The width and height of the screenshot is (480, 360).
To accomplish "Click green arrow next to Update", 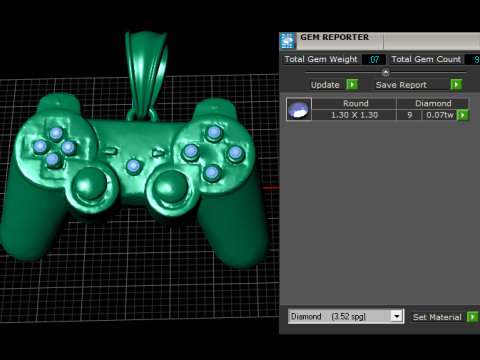I will coord(352,85).
